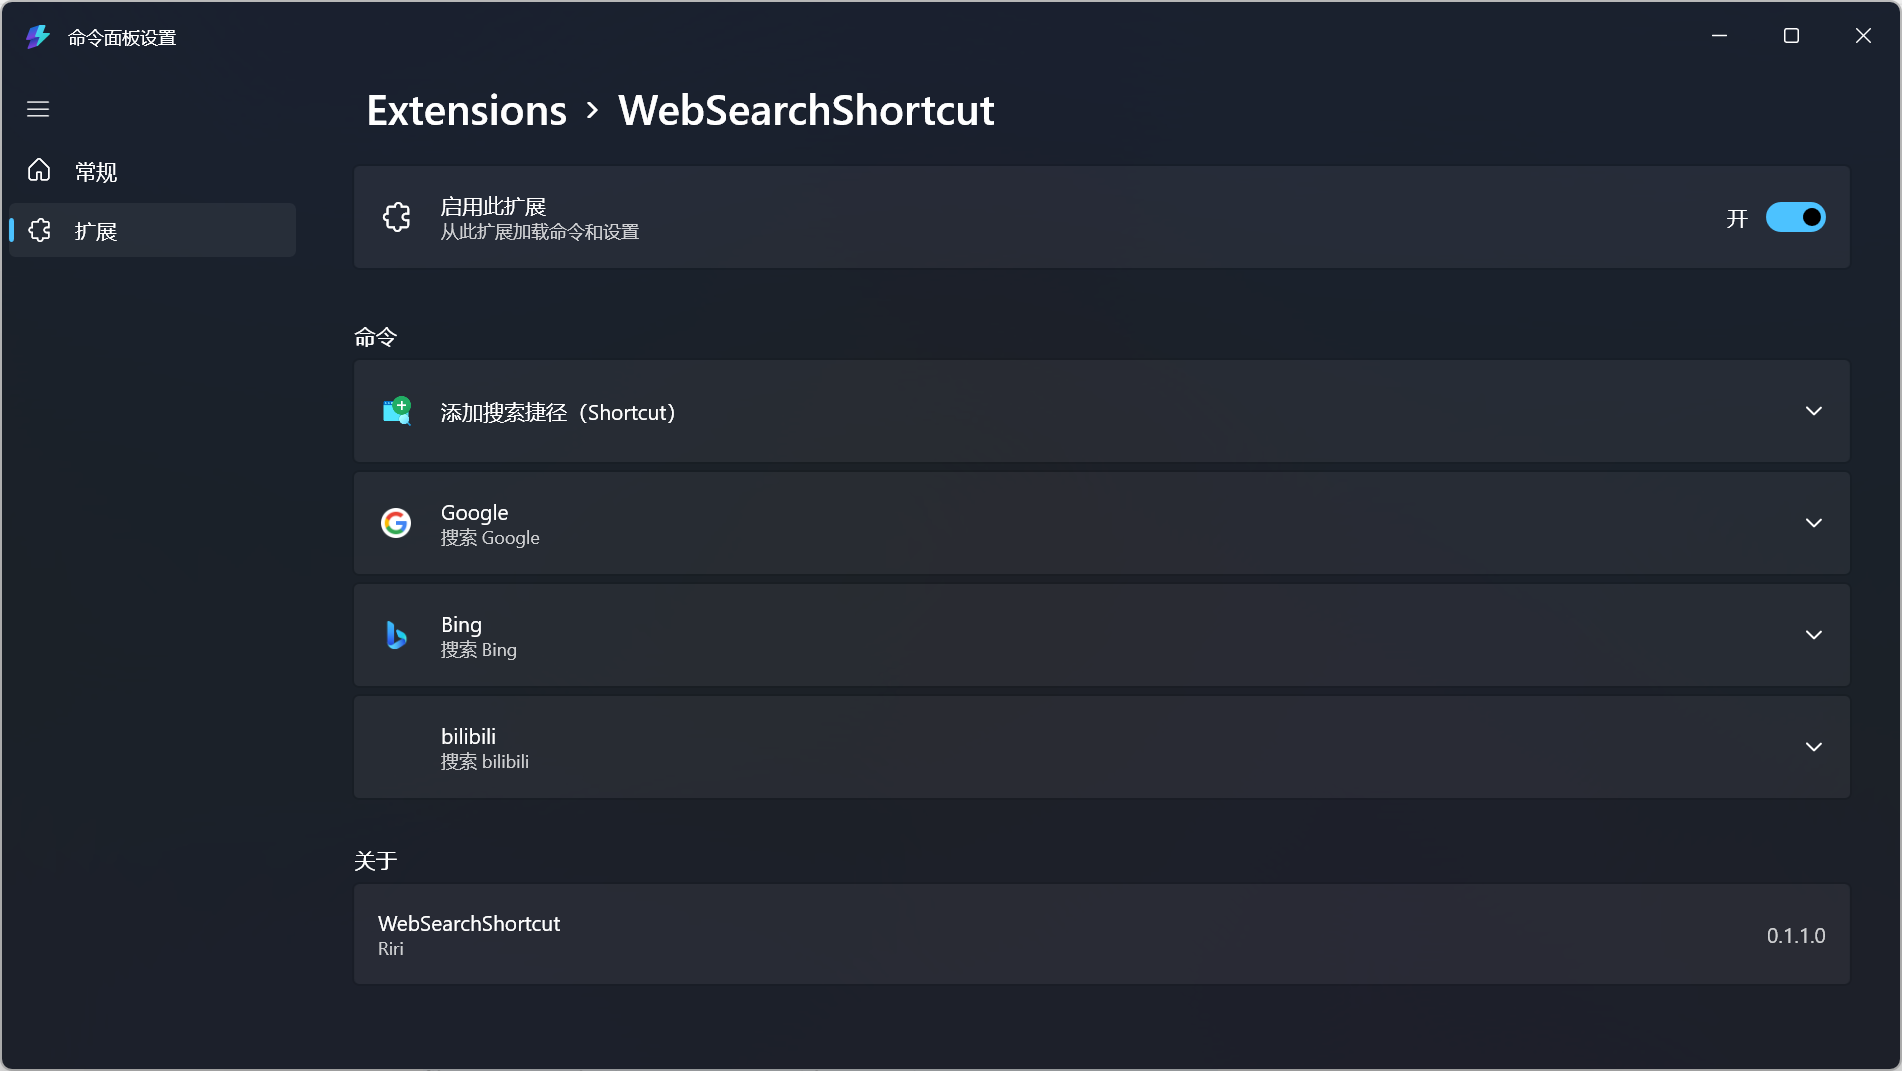Go back to Extensions breadcrumb
The image size is (1902, 1071).
click(x=466, y=110)
